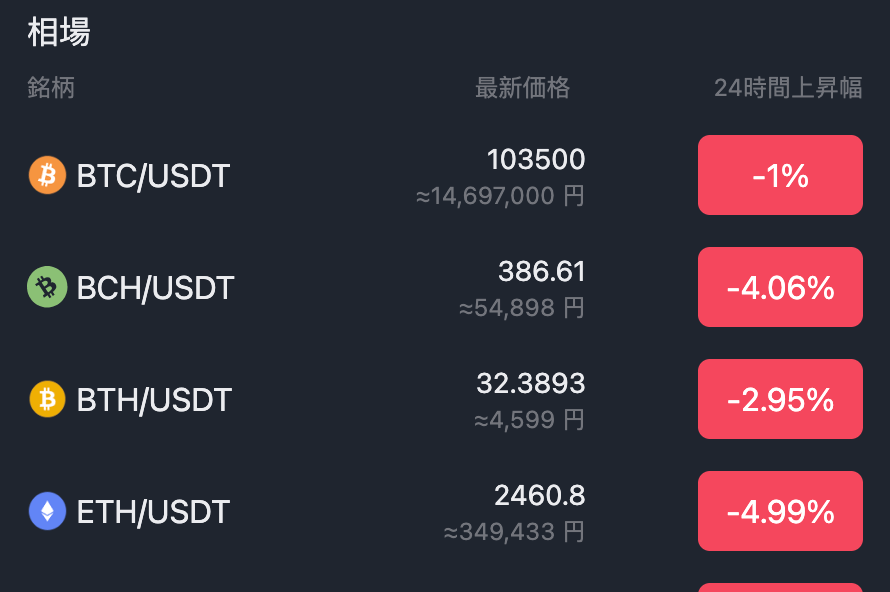The width and height of the screenshot is (890, 592).
Task: Tap the orange Bitcoin BTC coin icon
Action: tap(47, 175)
